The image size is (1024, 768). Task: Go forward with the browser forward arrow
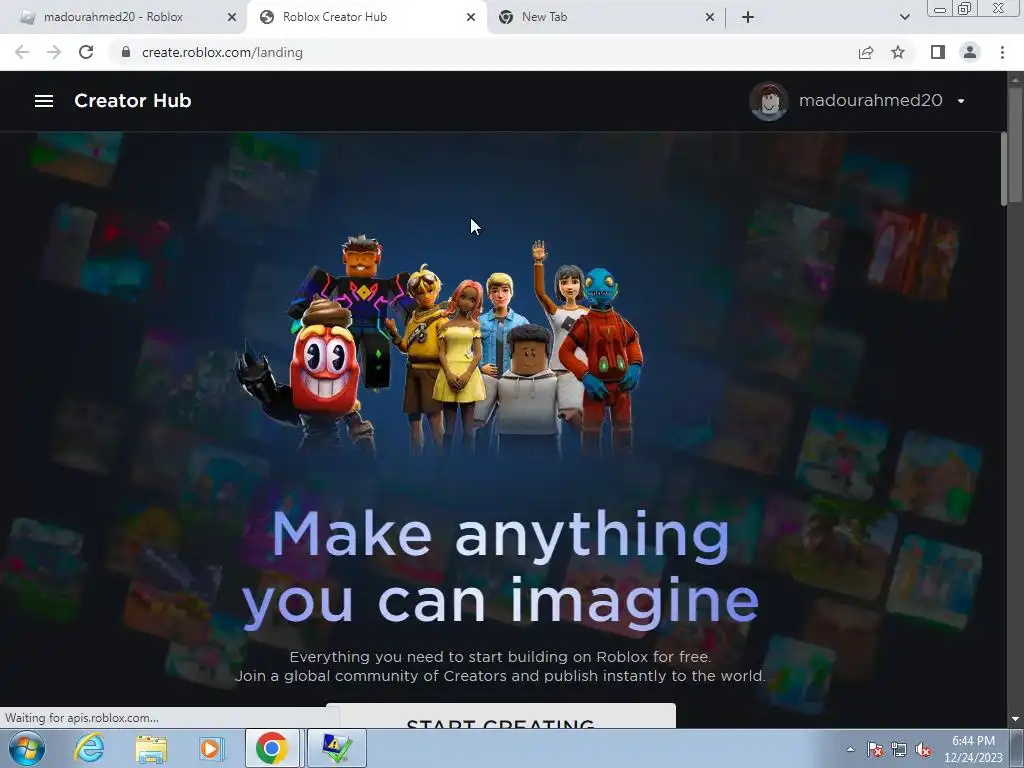[54, 52]
